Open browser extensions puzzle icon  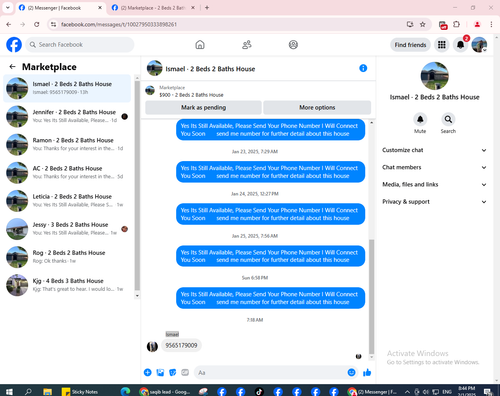[456, 24]
